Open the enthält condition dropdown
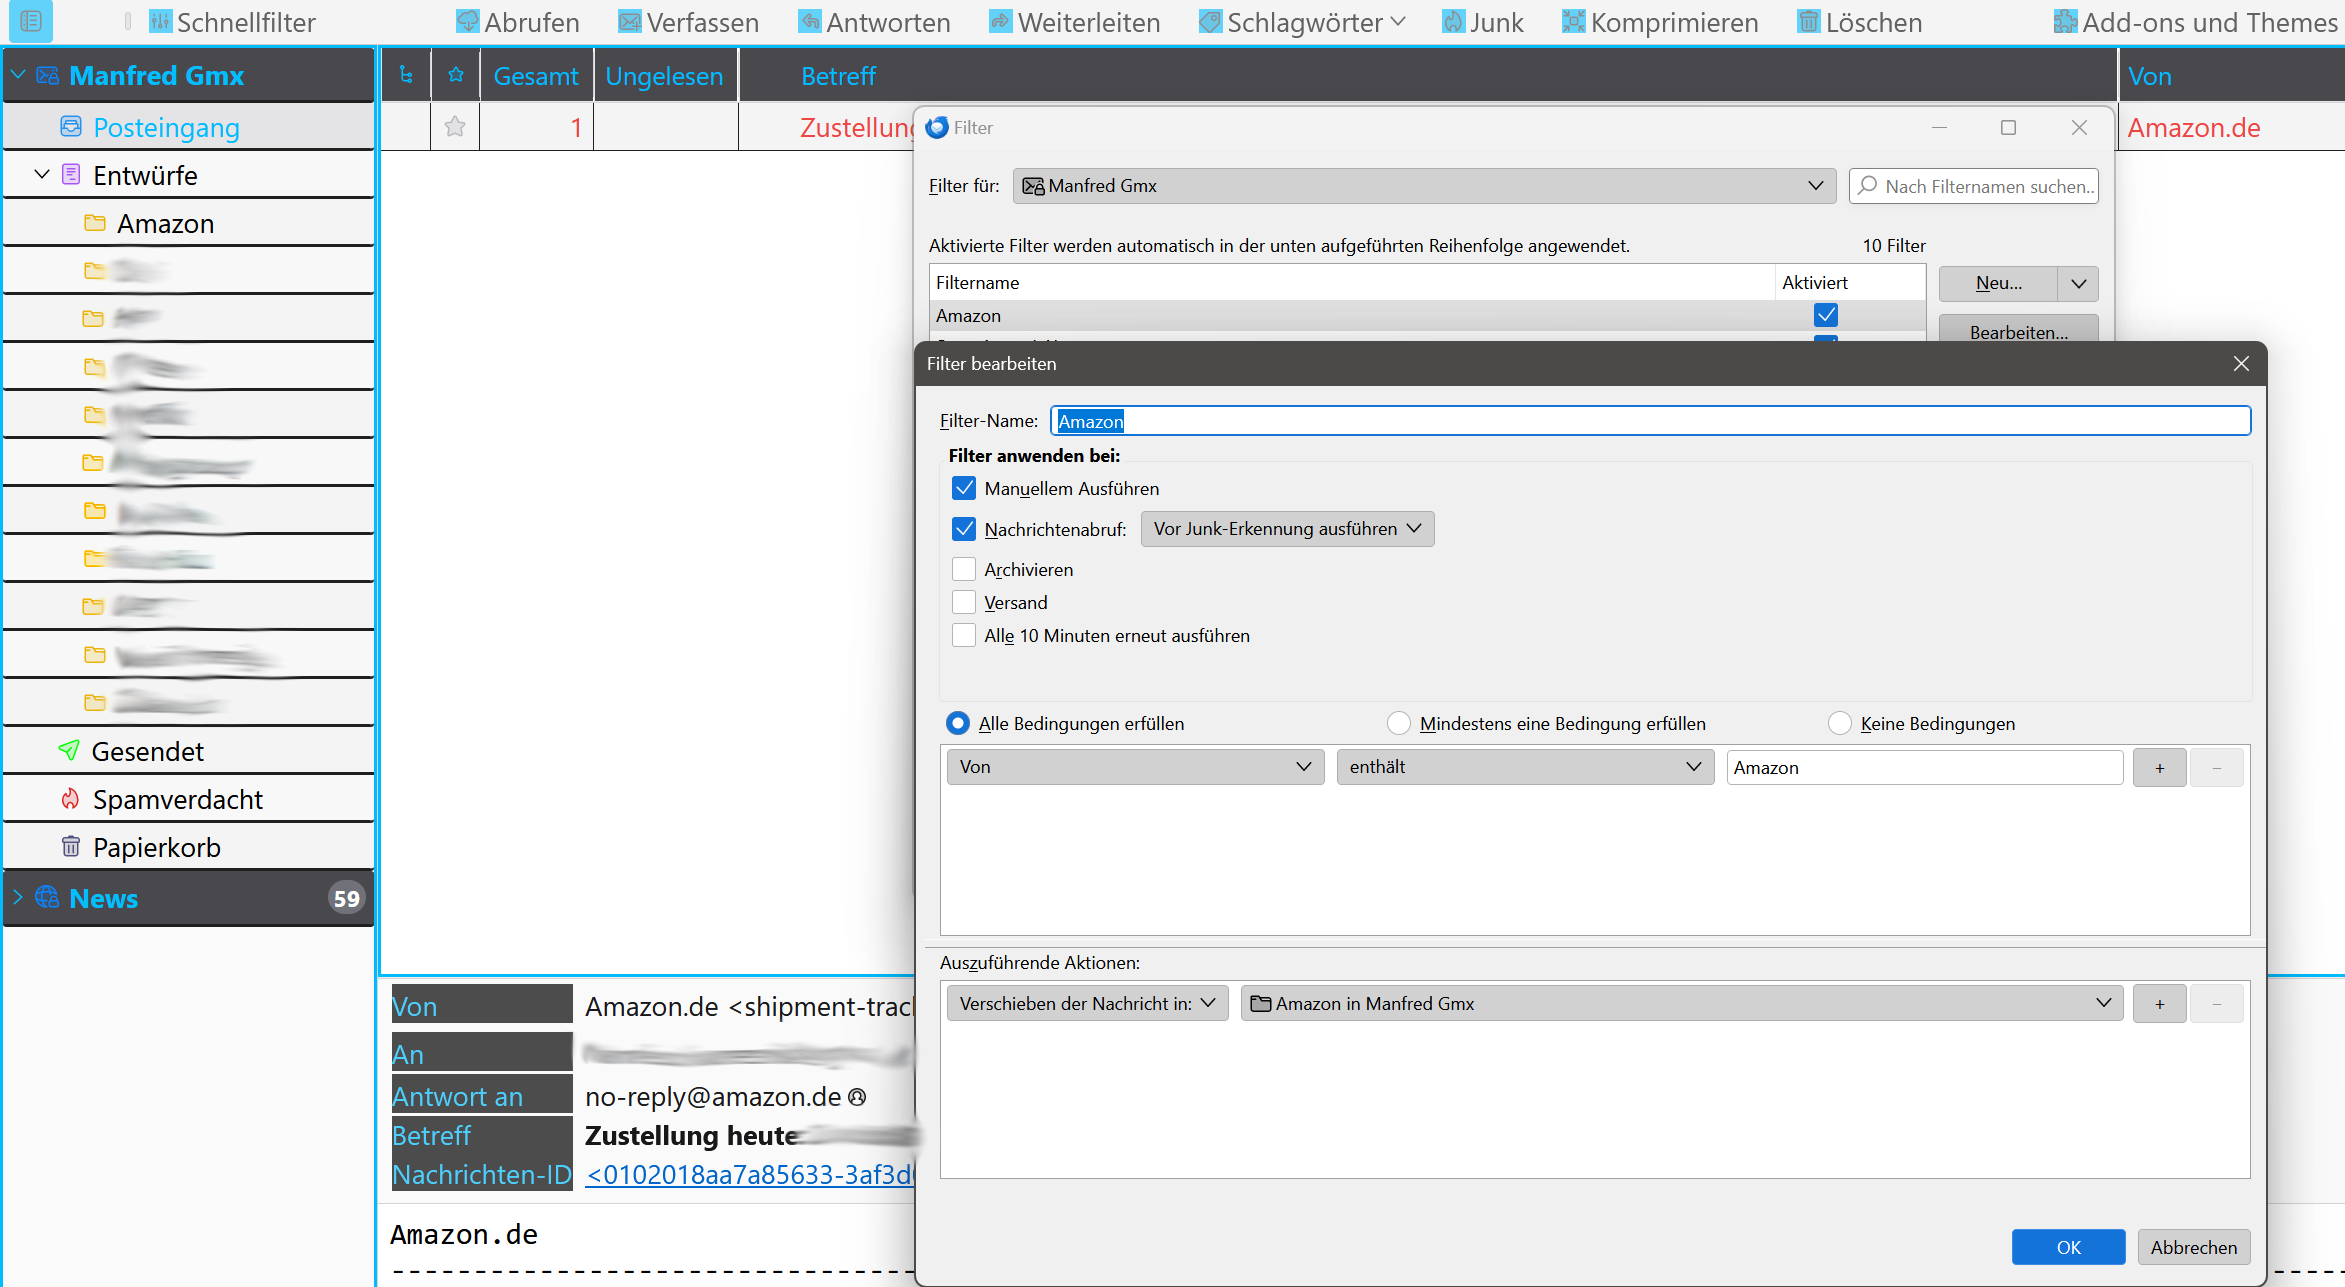Viewport: 2345px width, 1287px height. coord(1524,767)
